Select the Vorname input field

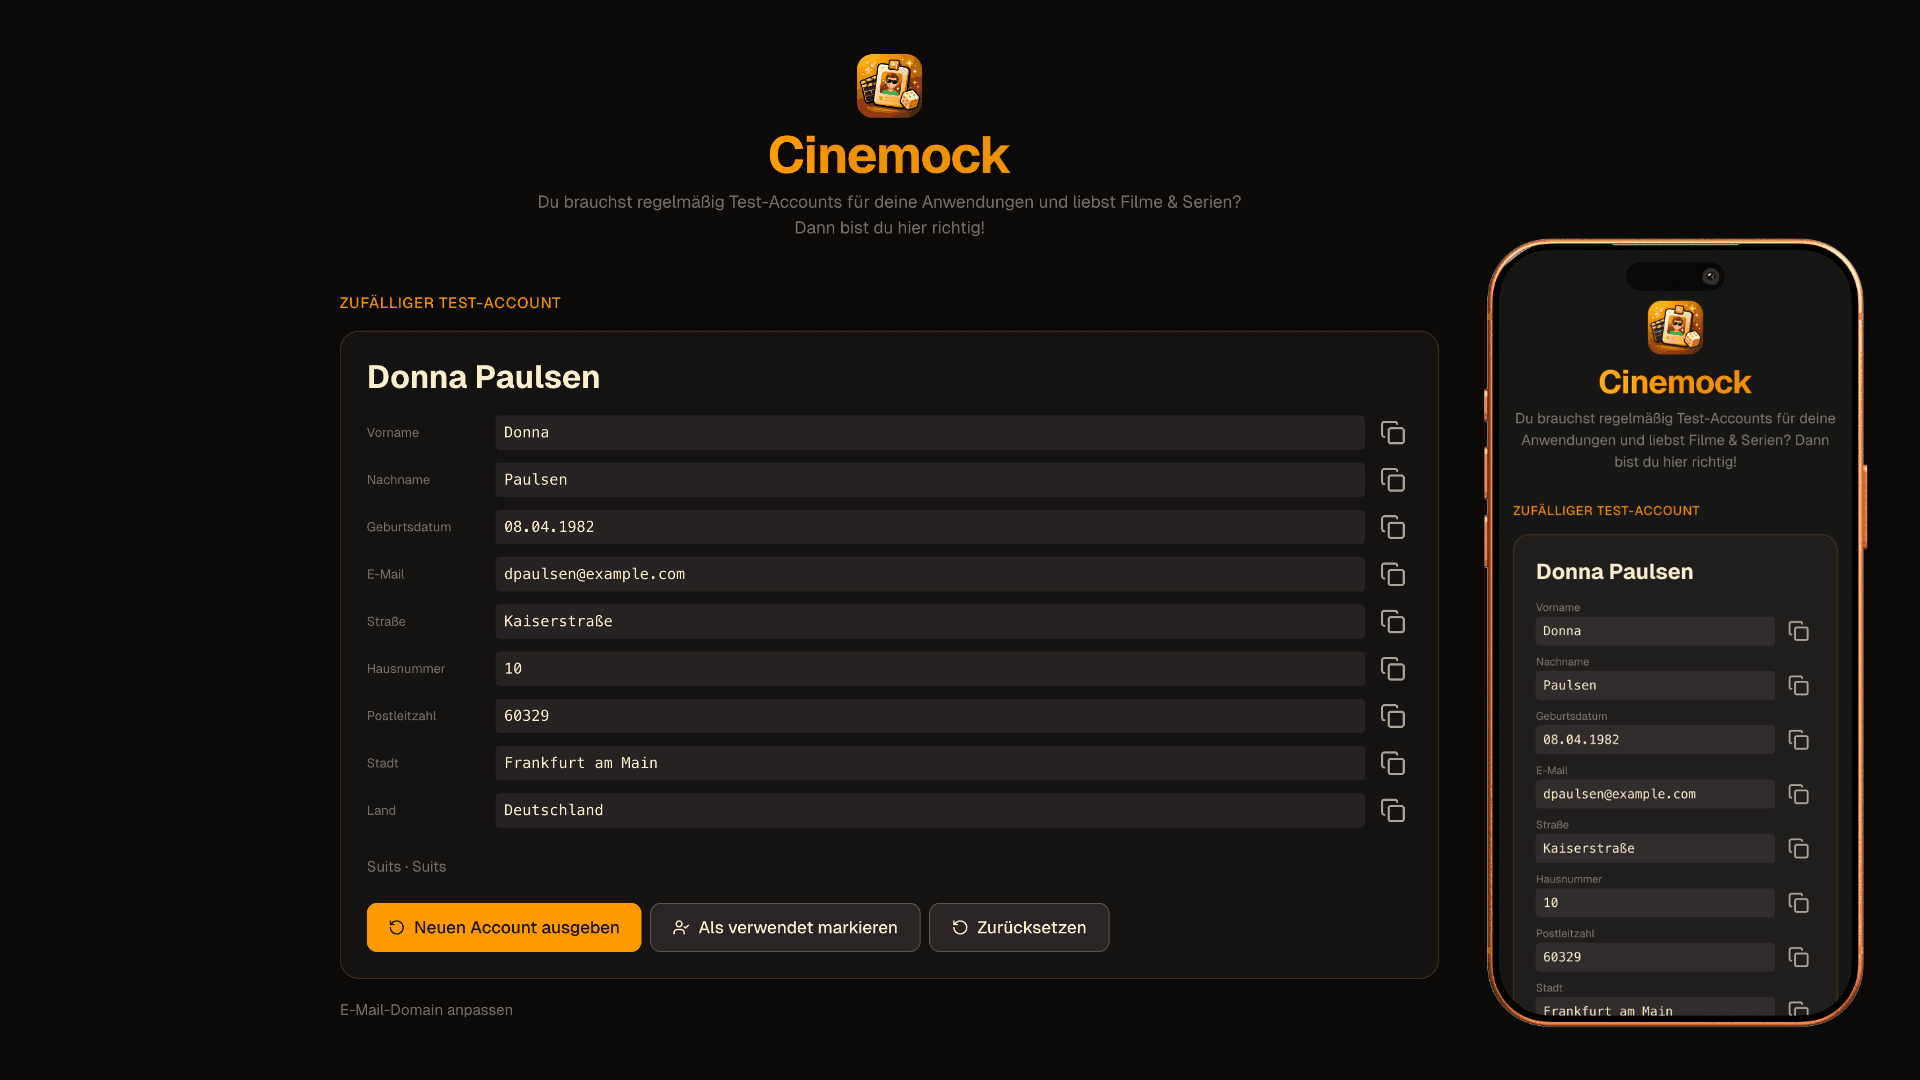click(x=928, y=432)
